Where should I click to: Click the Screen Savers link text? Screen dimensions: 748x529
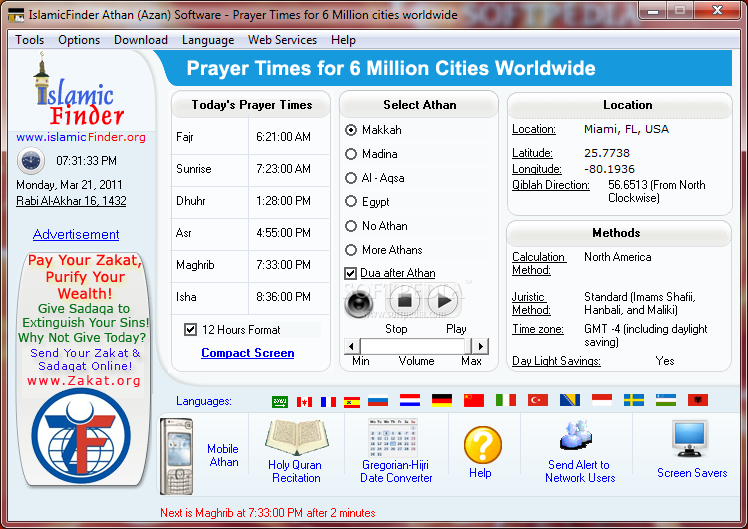692,473
